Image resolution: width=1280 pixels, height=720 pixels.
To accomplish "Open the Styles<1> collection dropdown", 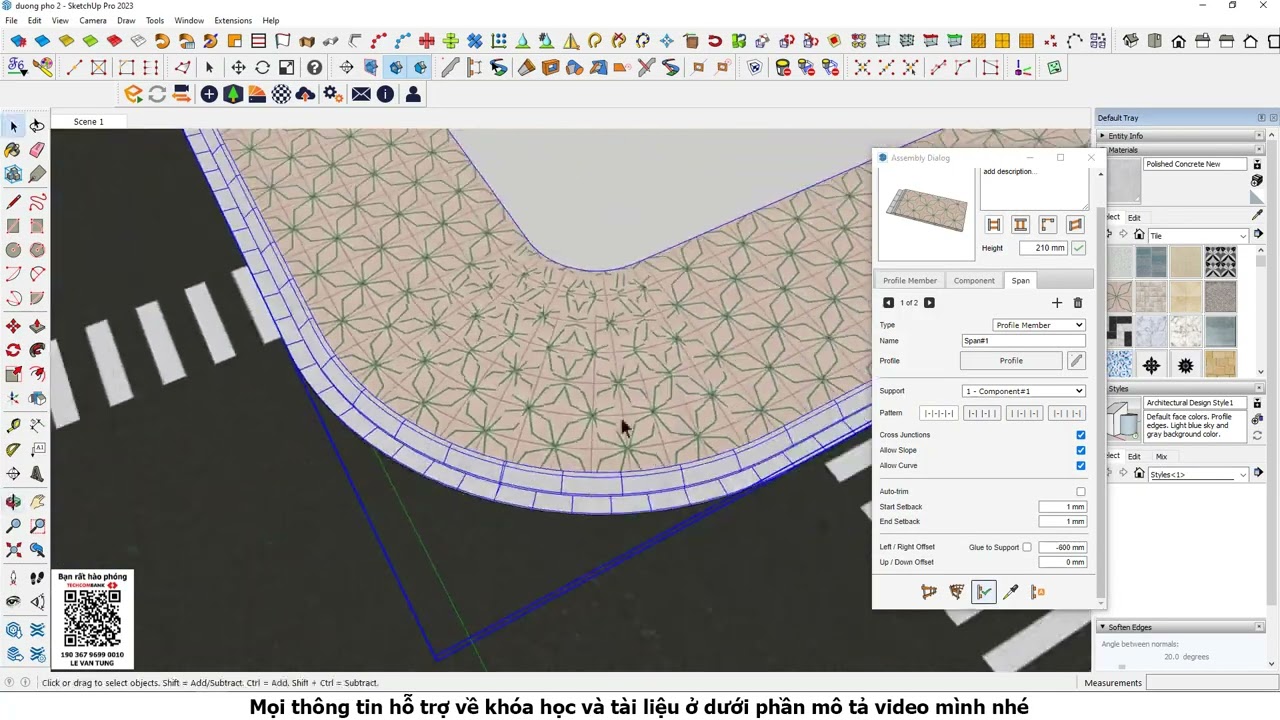I will (1197, 475).
